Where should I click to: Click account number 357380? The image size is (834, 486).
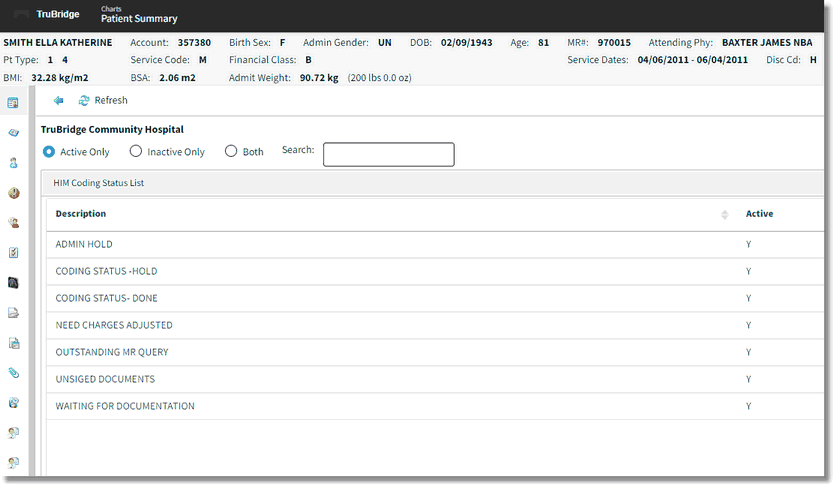(194, 43)
